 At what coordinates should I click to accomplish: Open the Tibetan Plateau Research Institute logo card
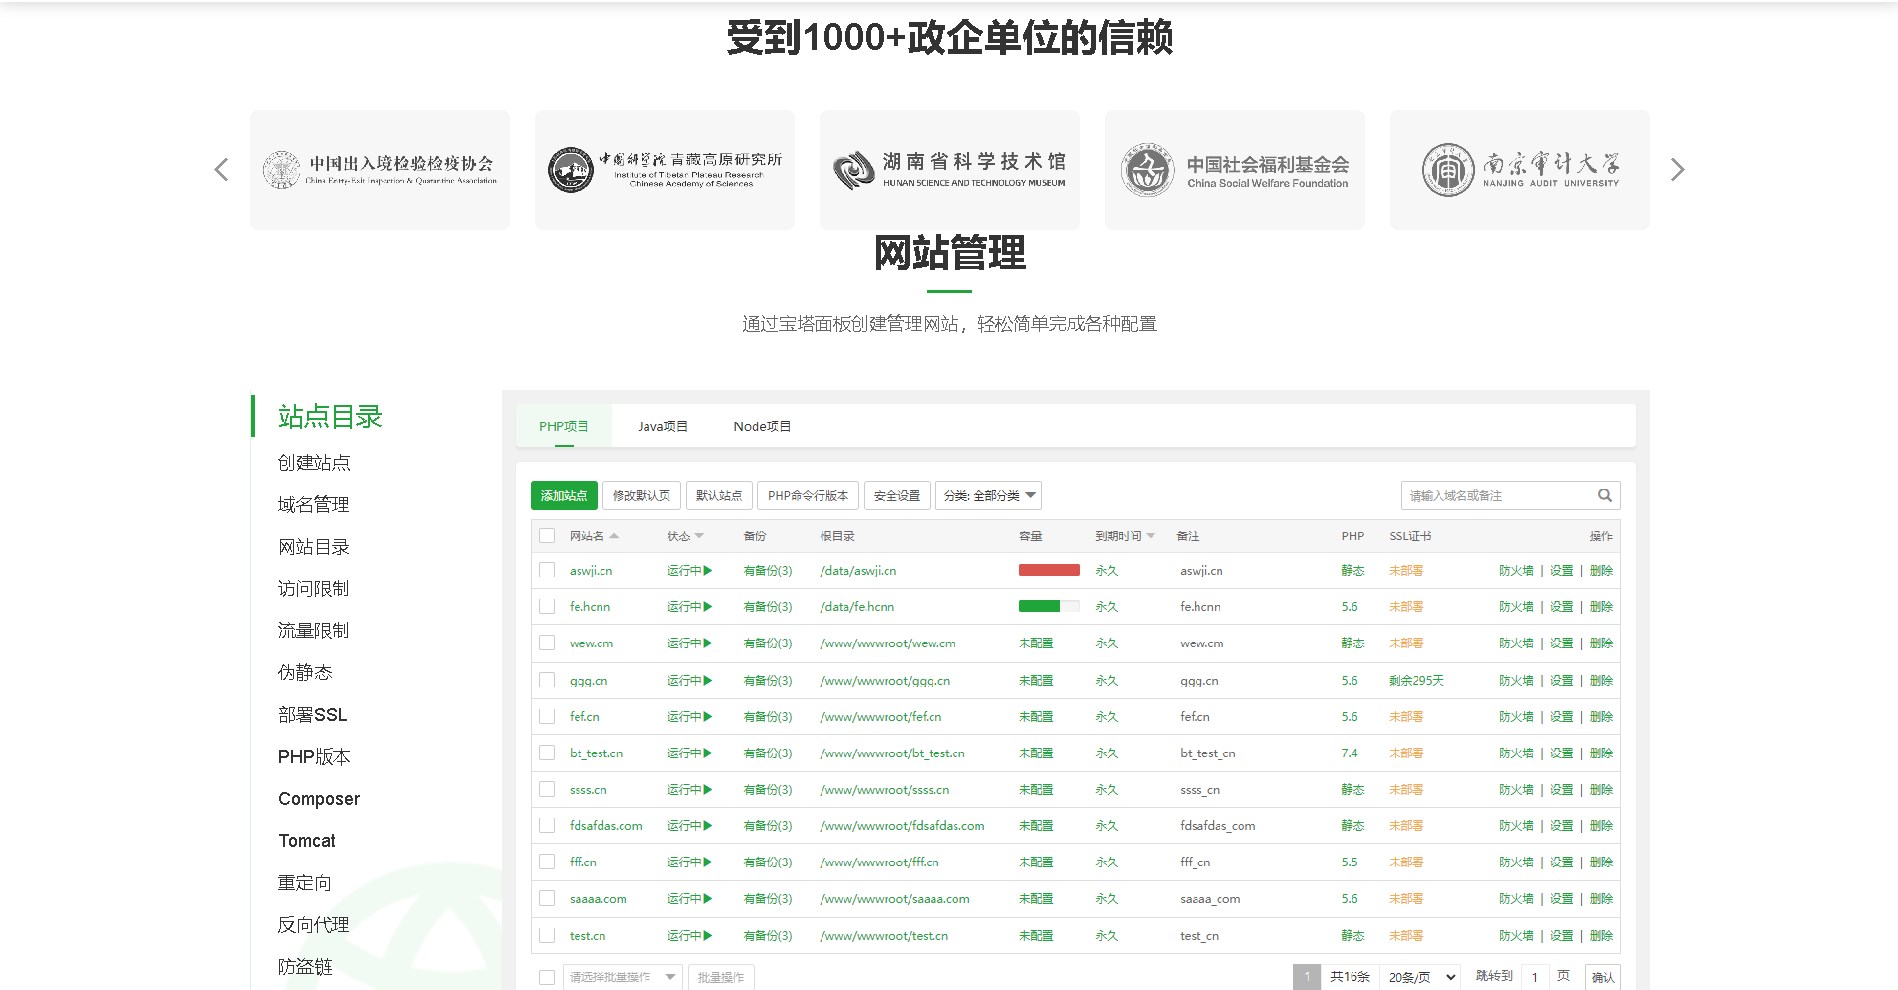tap(665, 170)
